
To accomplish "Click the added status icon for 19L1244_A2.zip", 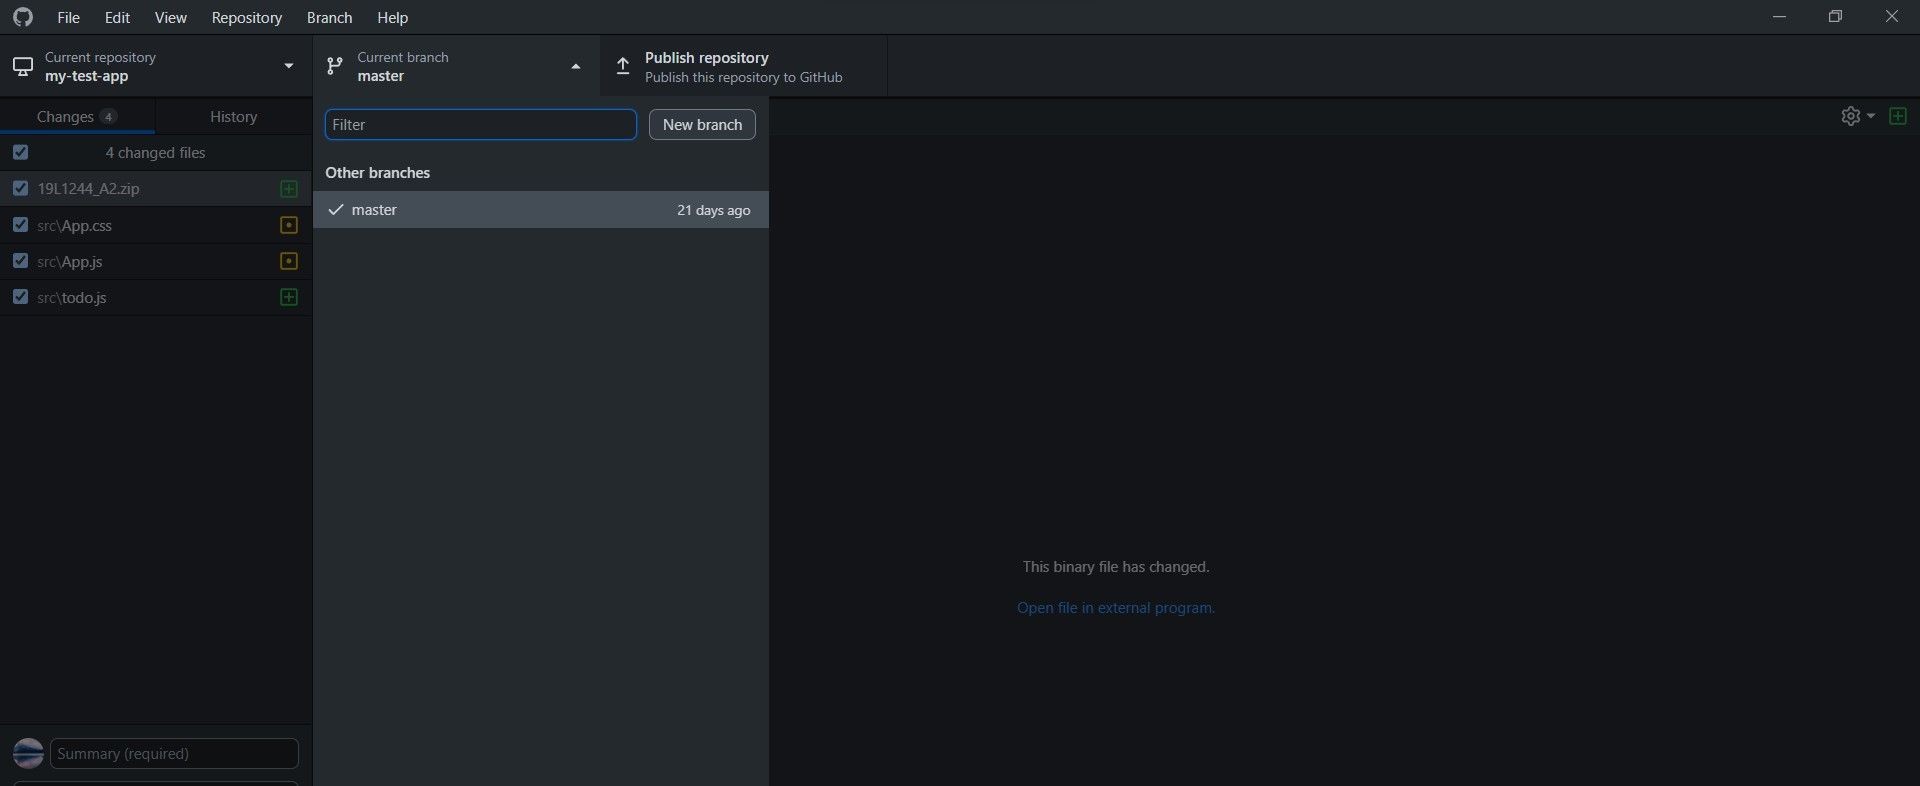I will pos(289,189).
